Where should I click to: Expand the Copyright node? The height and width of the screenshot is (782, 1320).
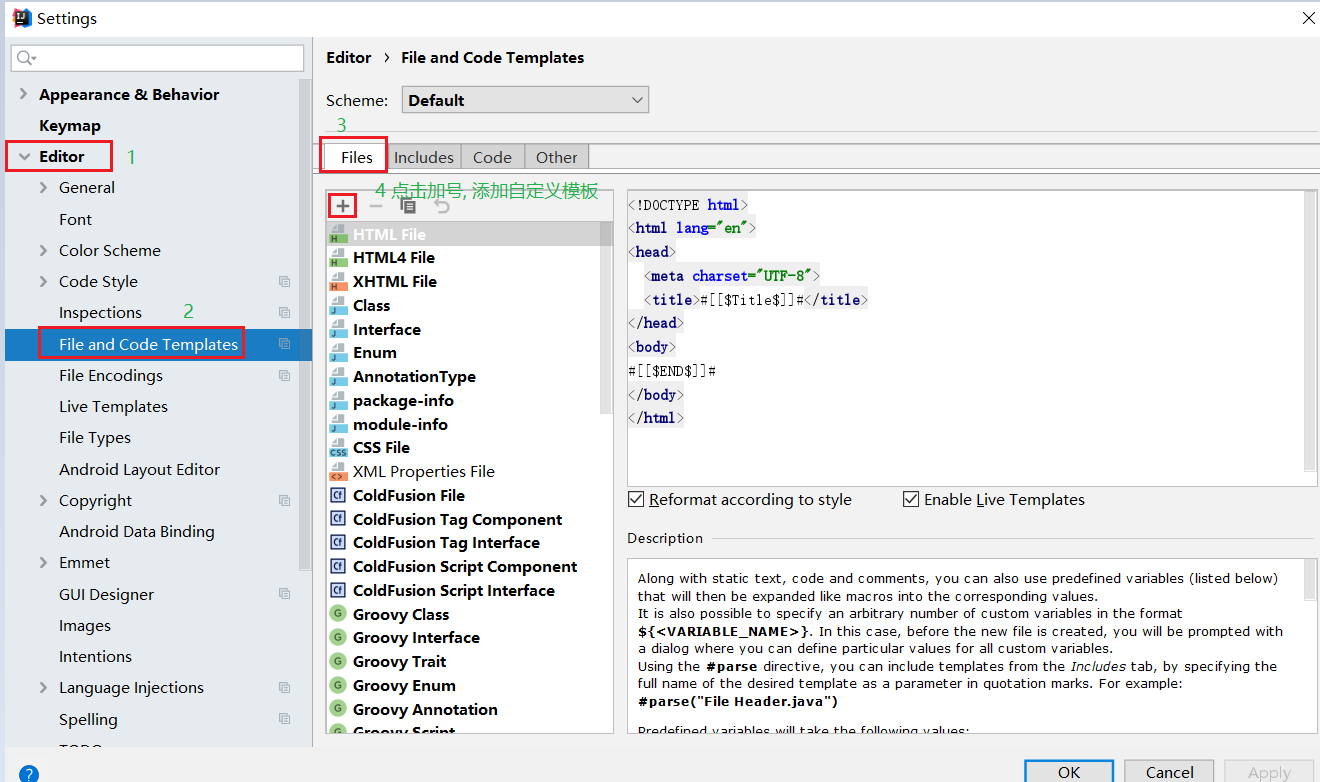coord(43,501)
